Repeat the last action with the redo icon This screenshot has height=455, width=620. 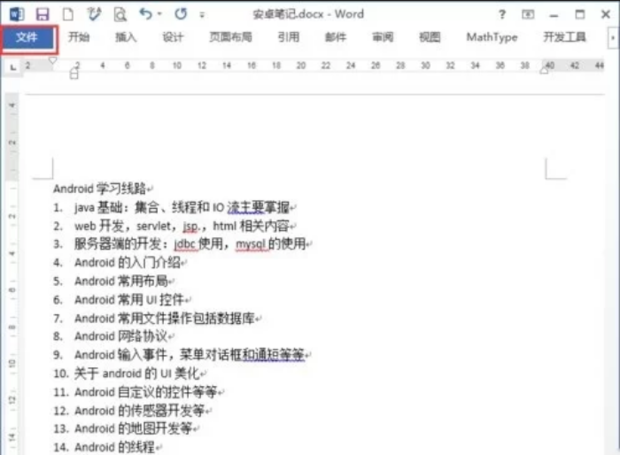[x=181, y=14]
